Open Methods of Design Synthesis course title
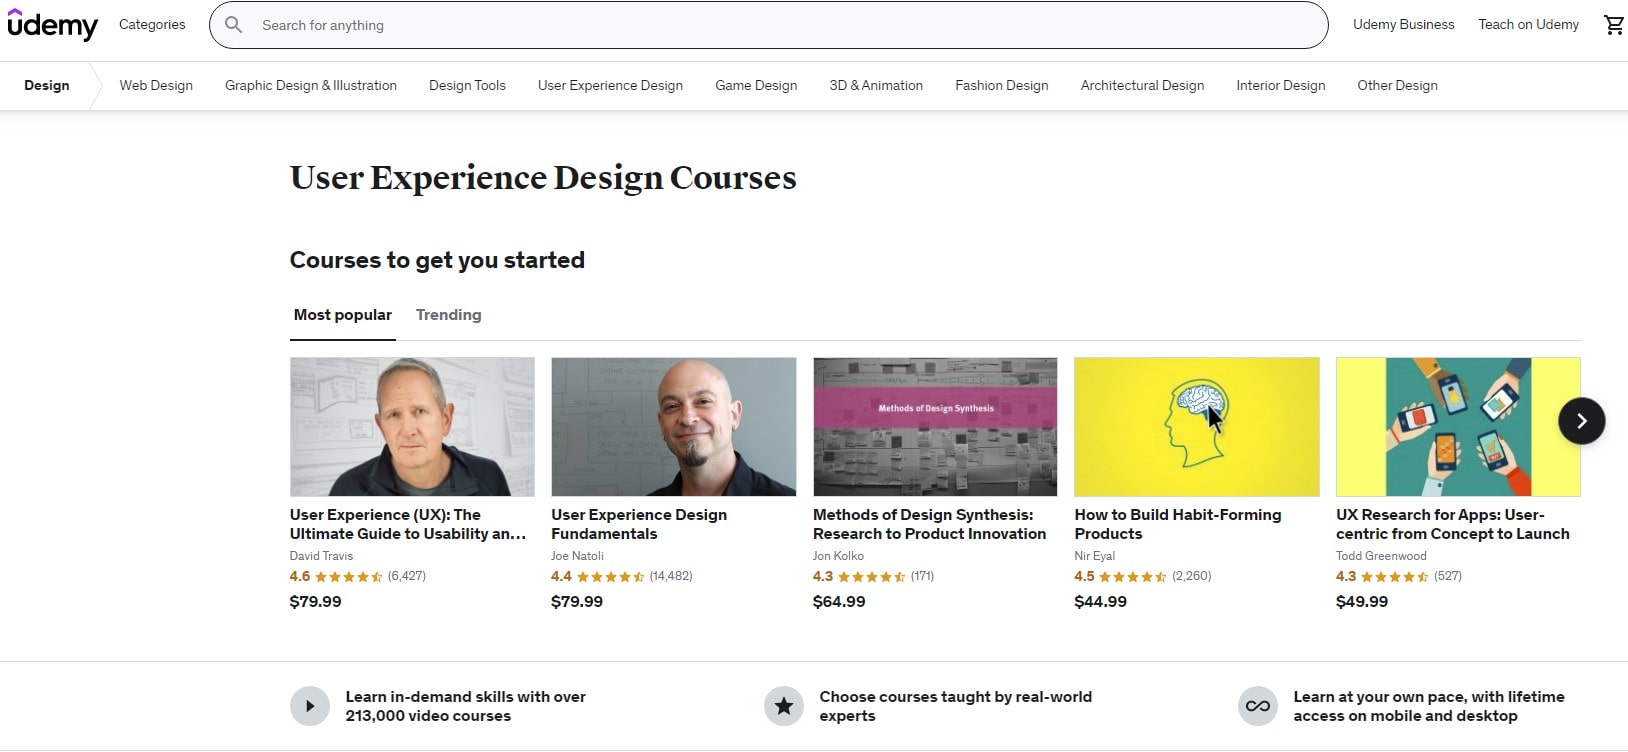 tap(929, 524)
